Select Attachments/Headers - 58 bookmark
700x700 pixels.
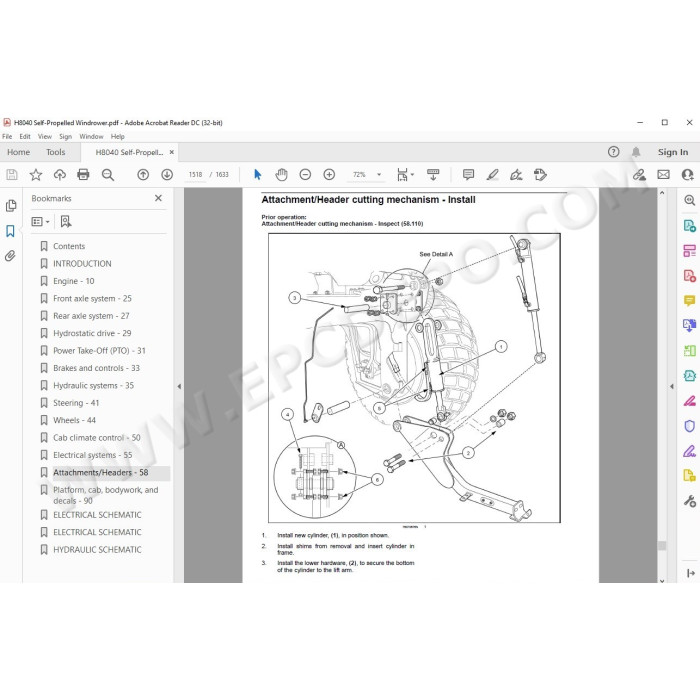pyautogui.click(x=100, y=472)
